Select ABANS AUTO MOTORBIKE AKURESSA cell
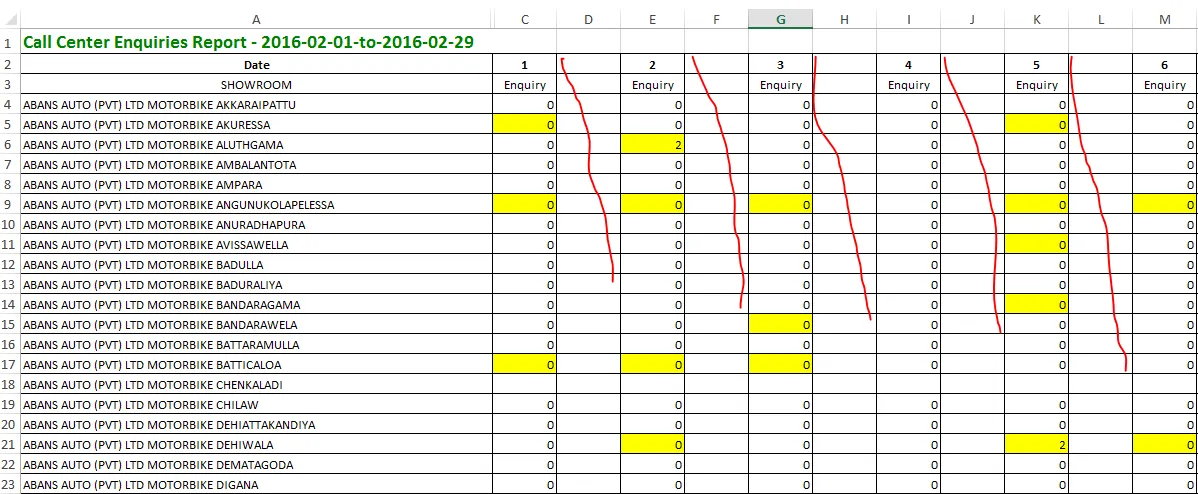This screenshot has width=1198, height=494. click(x=256, y=124)
